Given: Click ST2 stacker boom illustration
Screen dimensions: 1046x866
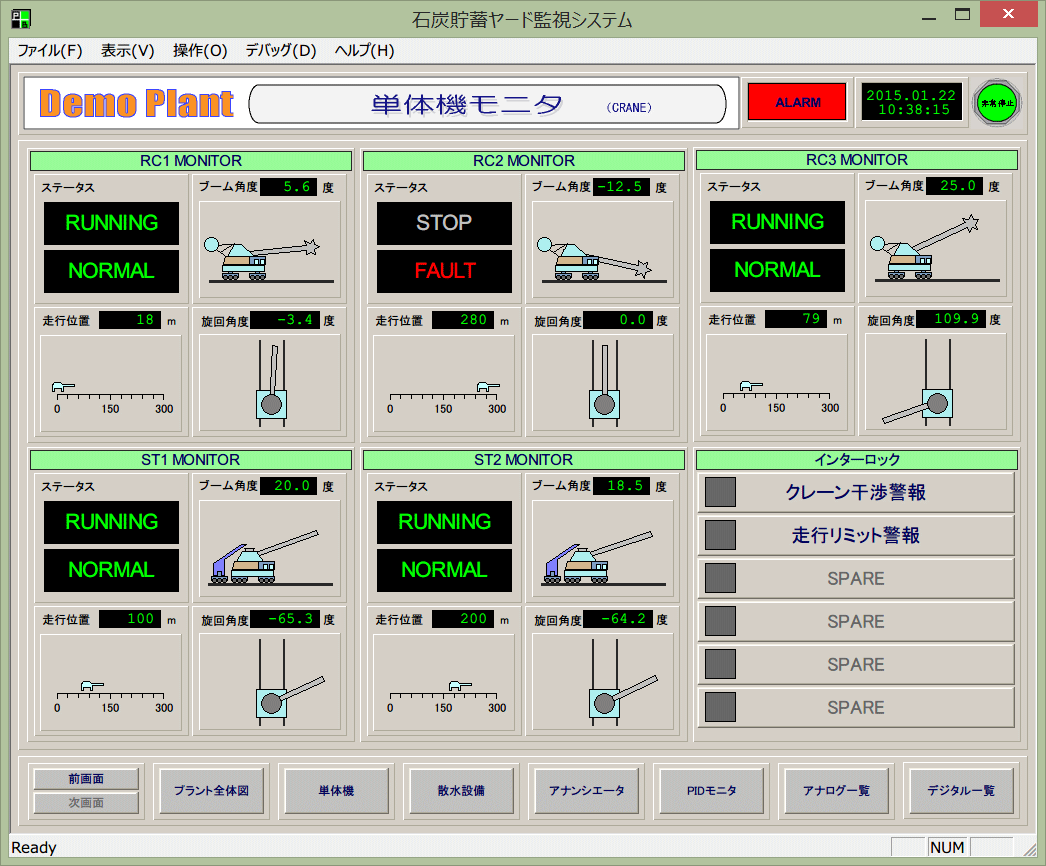Looking at the screenshot, I should pyautogui.click(x=603, y=548).
